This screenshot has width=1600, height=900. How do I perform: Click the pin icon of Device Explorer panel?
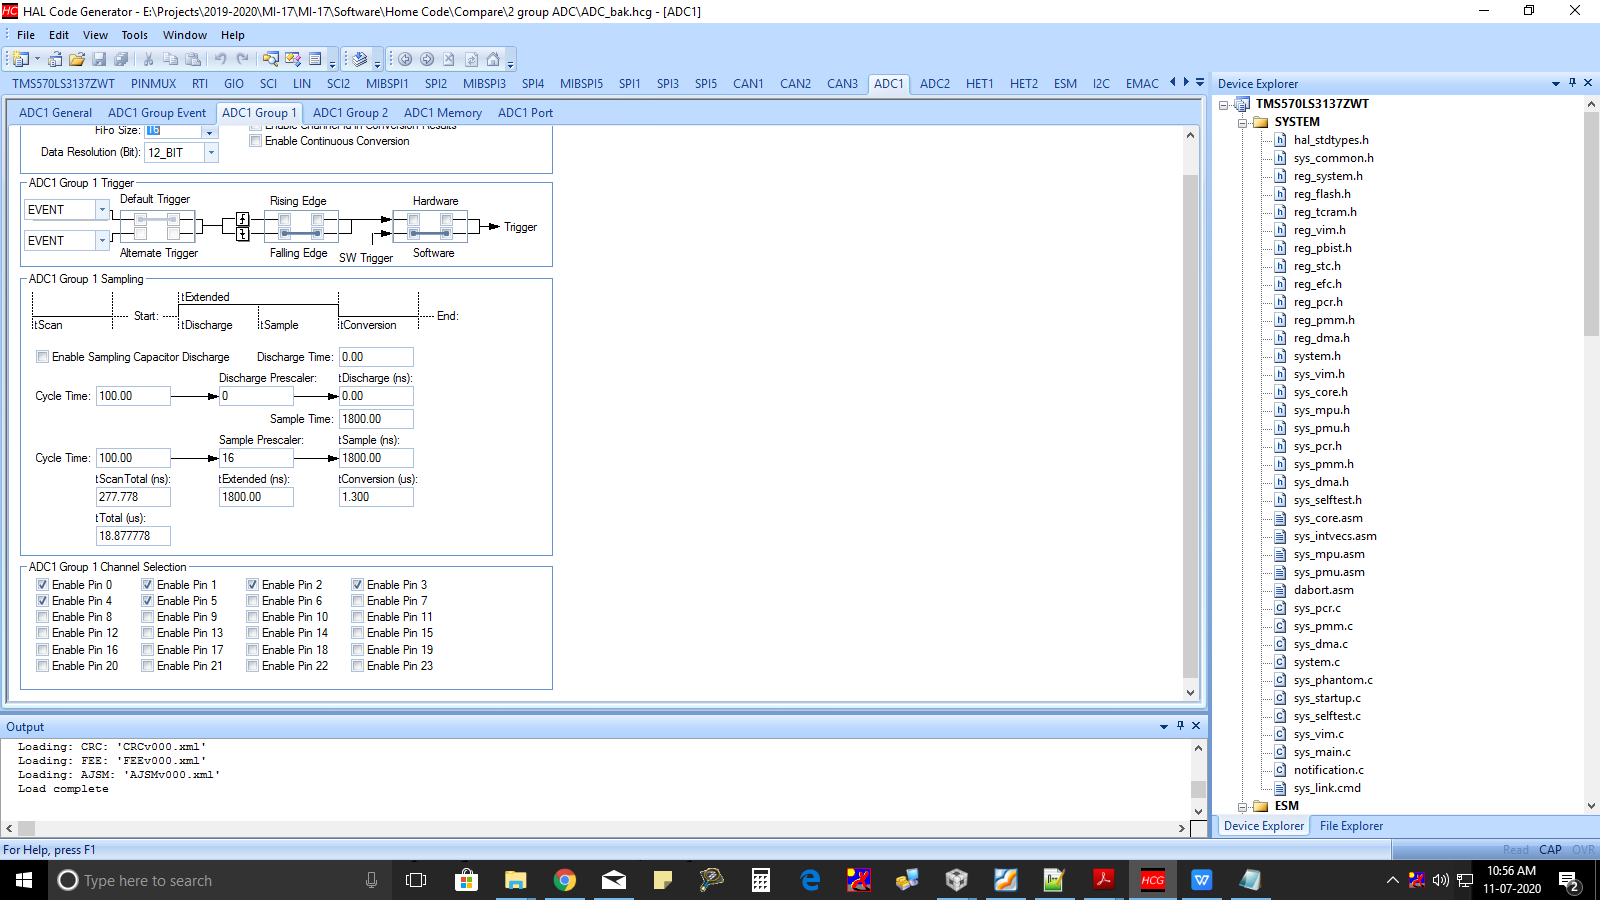click(x=1572, y=83)
